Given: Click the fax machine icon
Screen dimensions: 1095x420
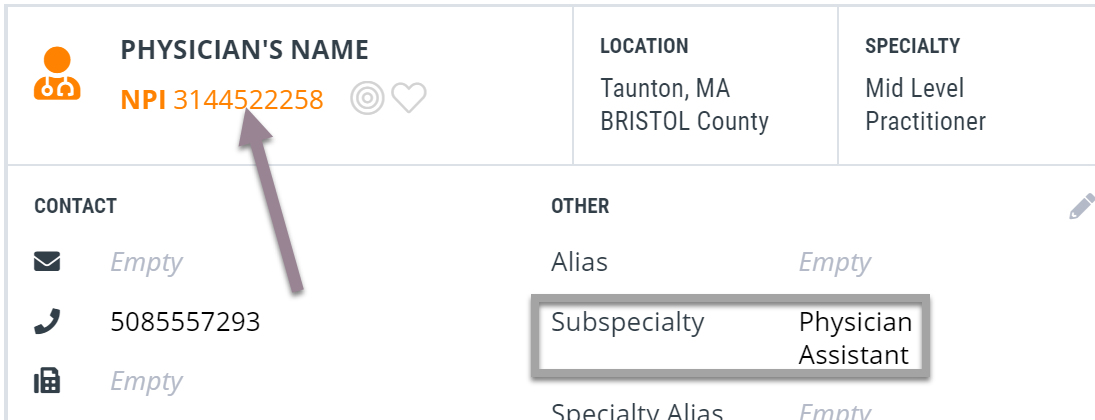Looking at the screenshot, I should pos(47,382).
